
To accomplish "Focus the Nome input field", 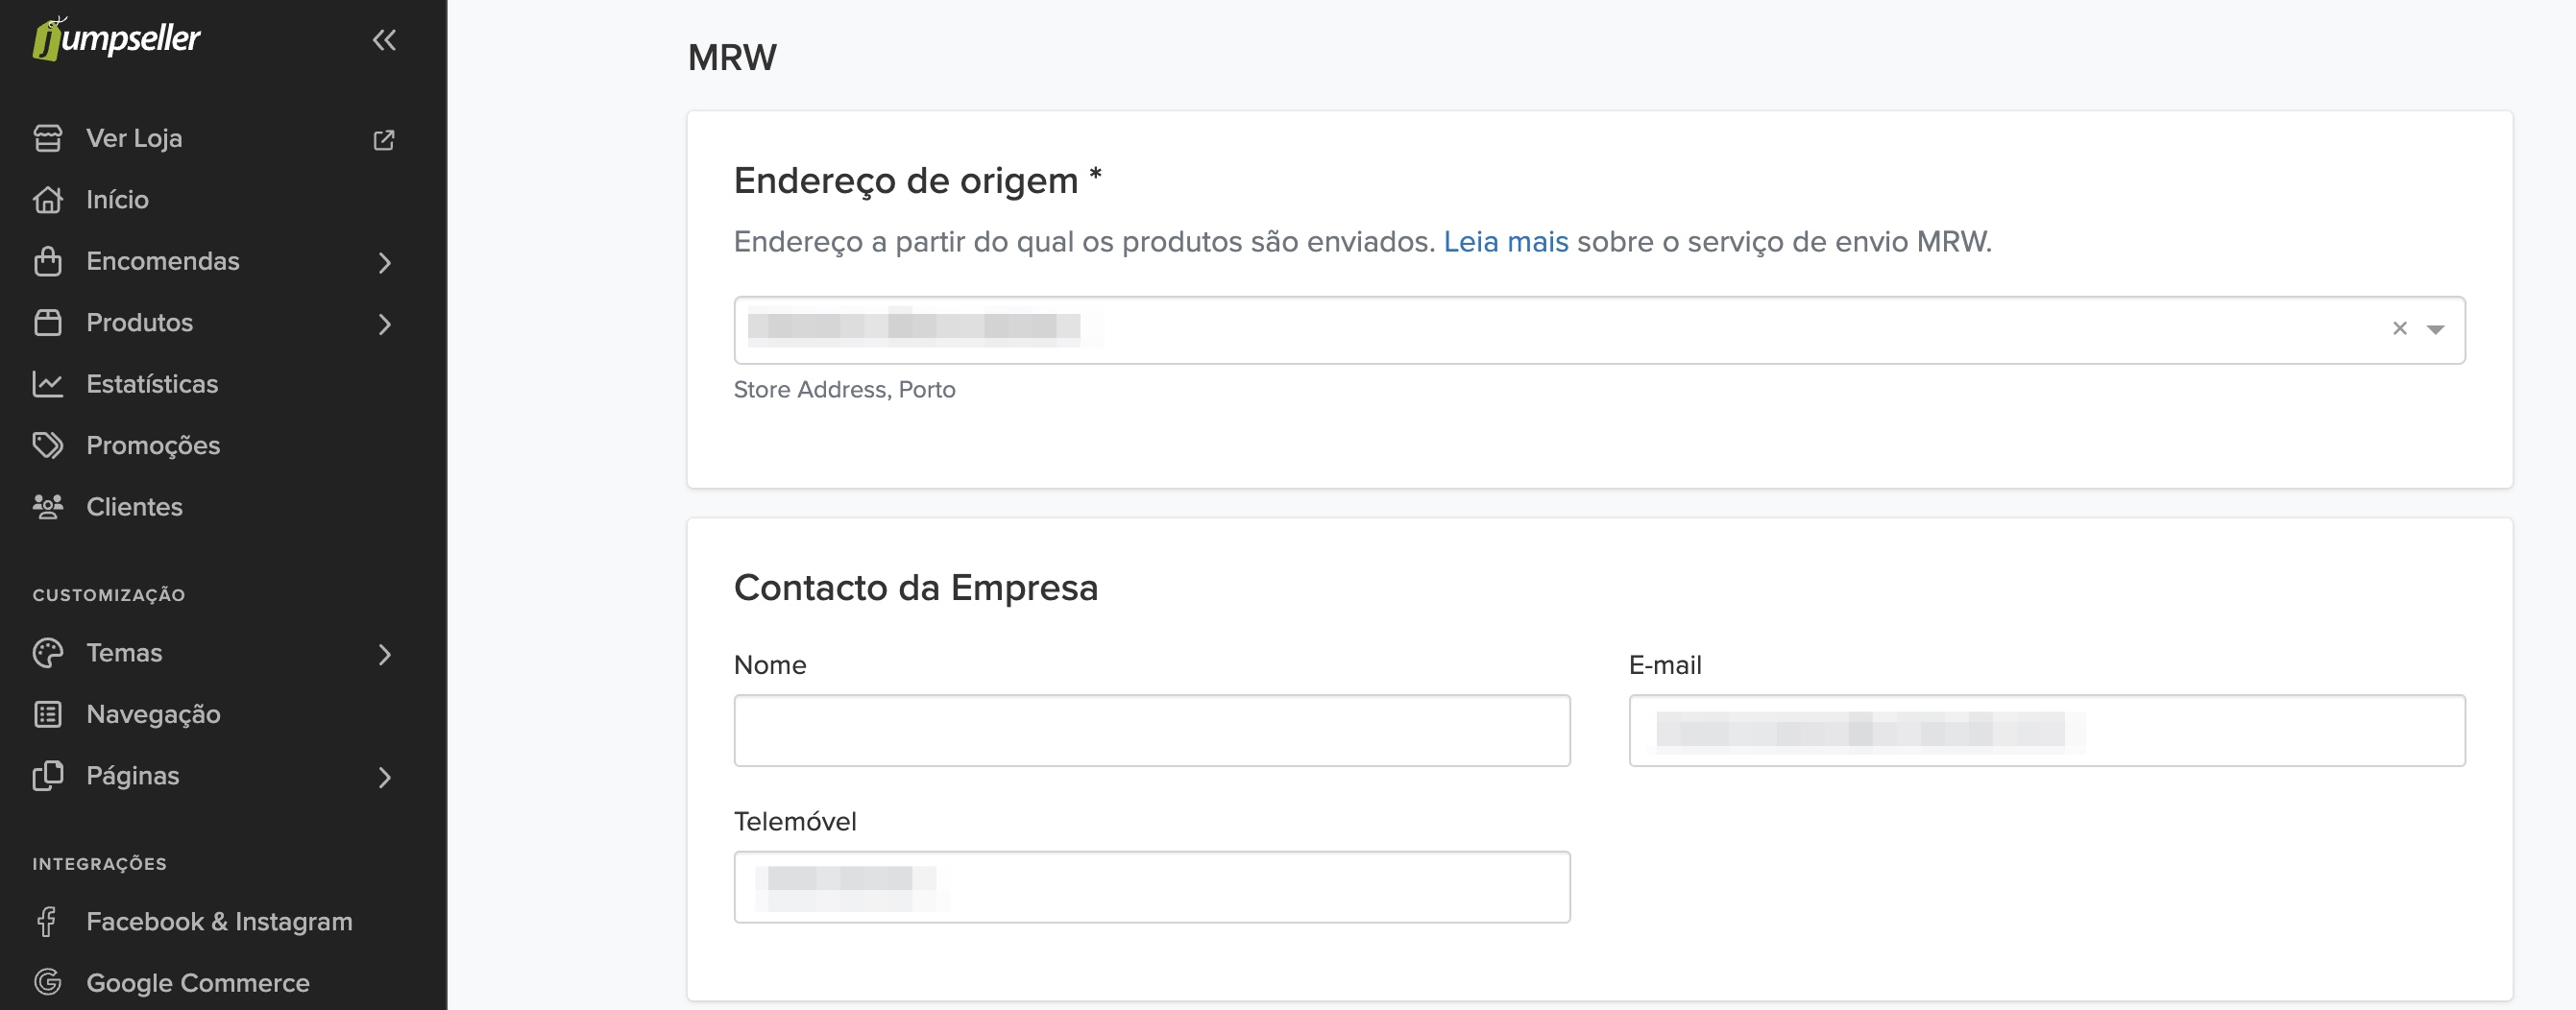I will pos(1151,731).
